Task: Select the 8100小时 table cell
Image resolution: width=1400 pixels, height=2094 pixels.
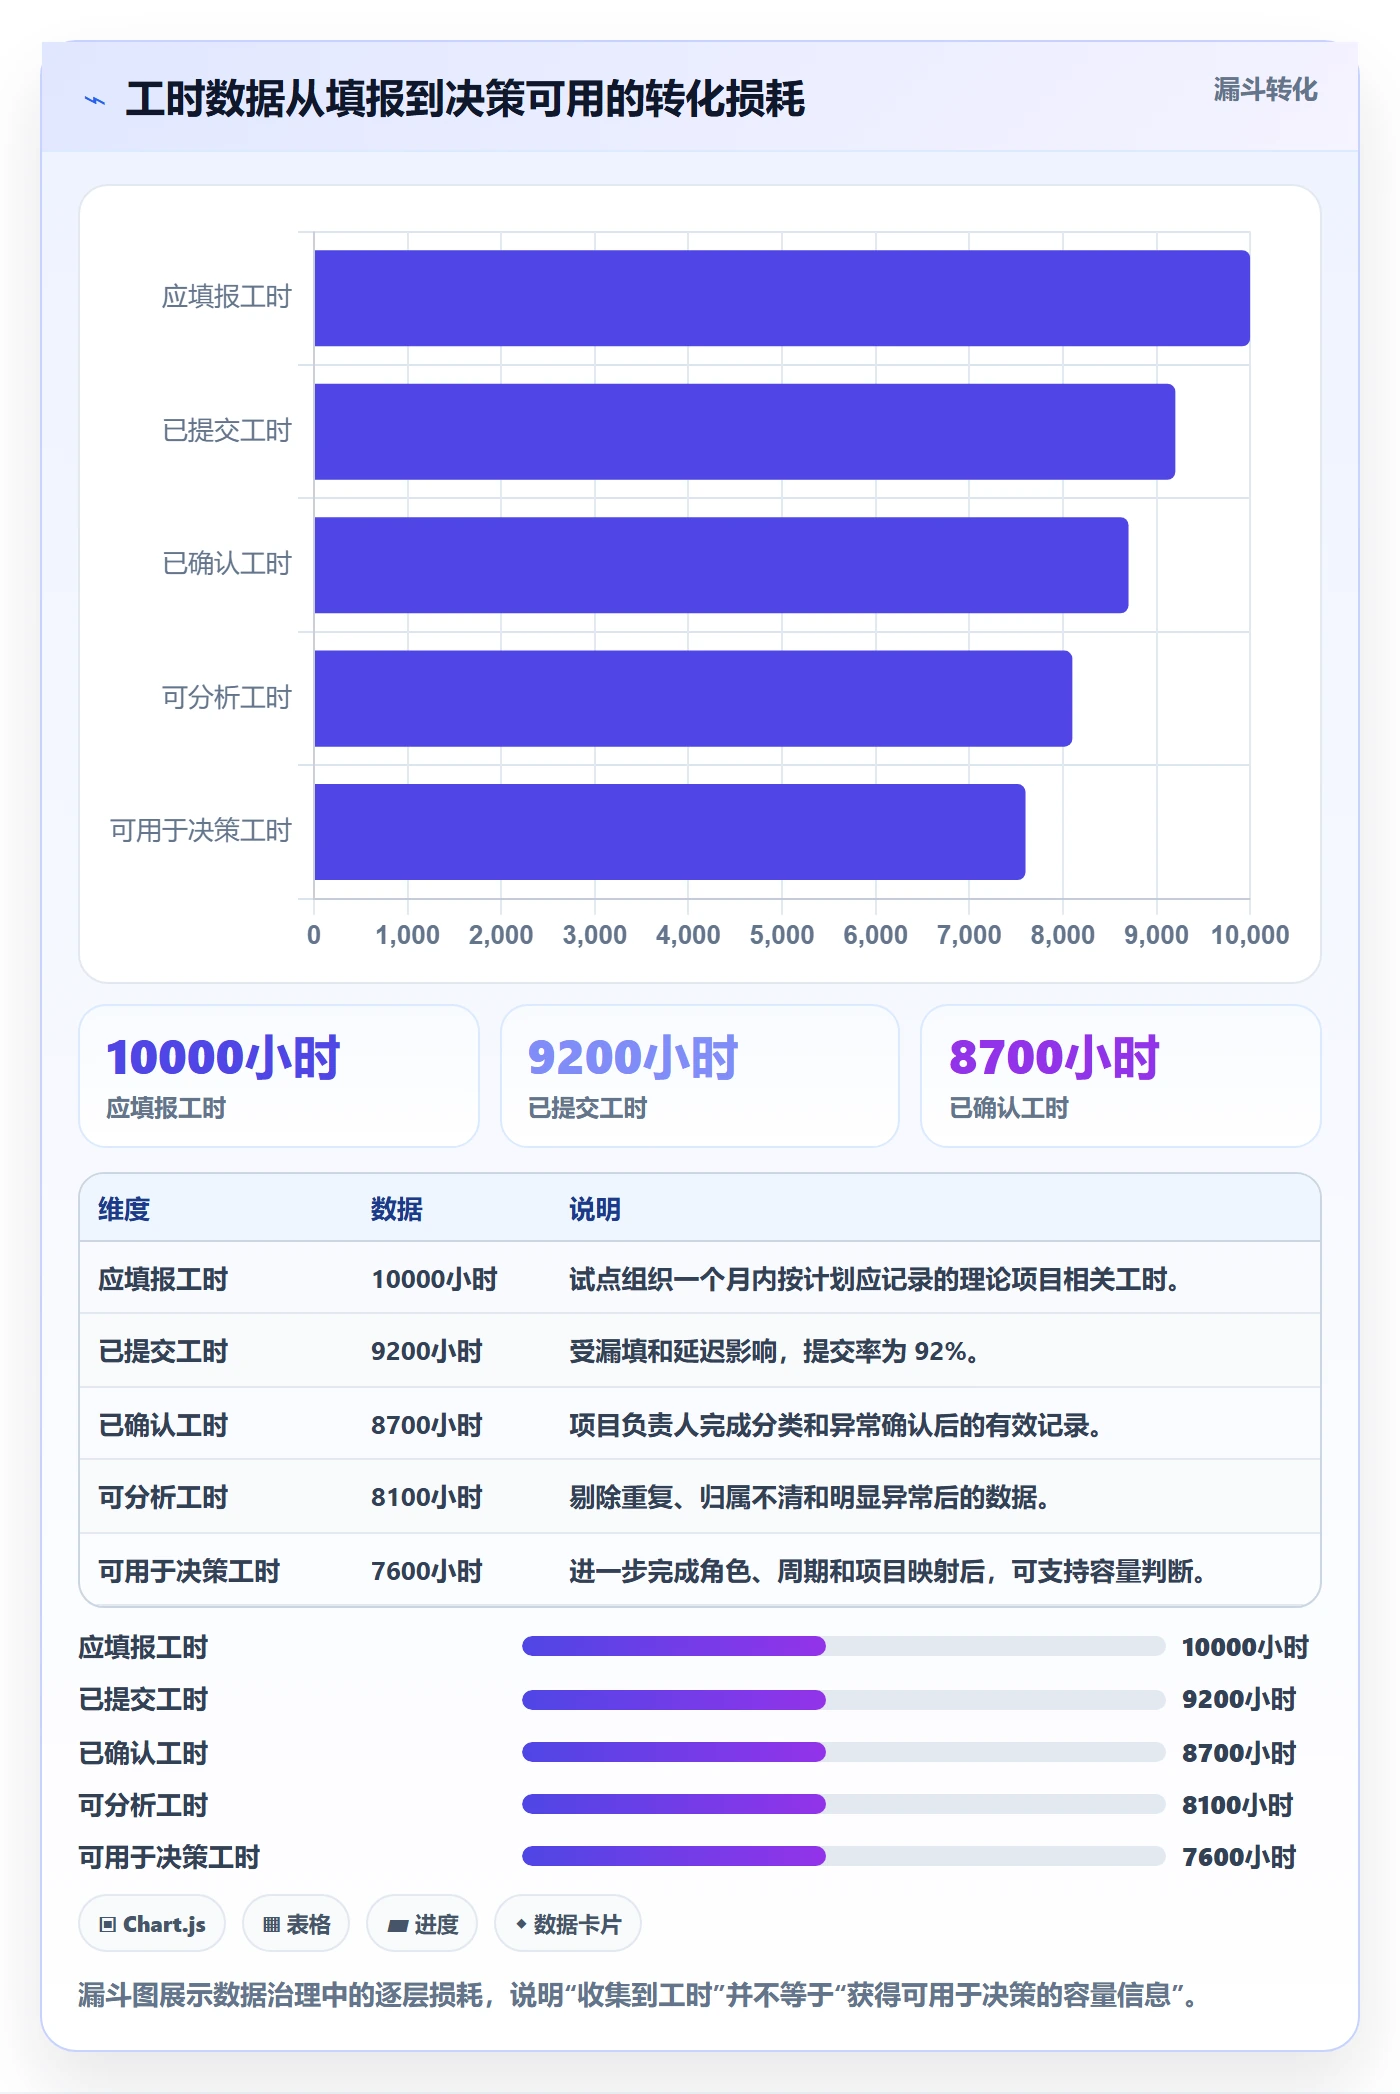Action: click(x=427, y=1497)
